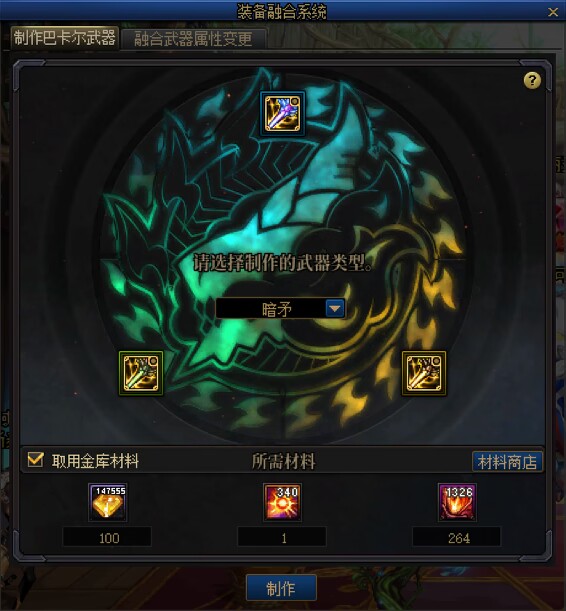Switch to the 制作巴卡尔武器 tab
The image size is (566, 611).
pos(65,38)
